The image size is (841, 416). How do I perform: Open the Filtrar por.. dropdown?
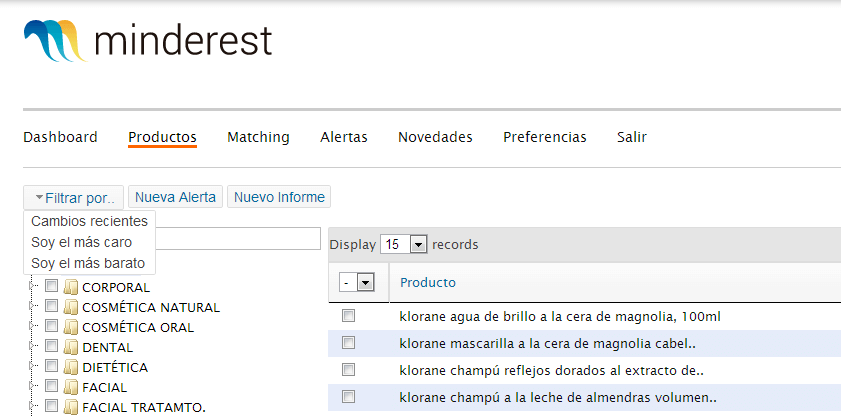(x=73, y=198)
